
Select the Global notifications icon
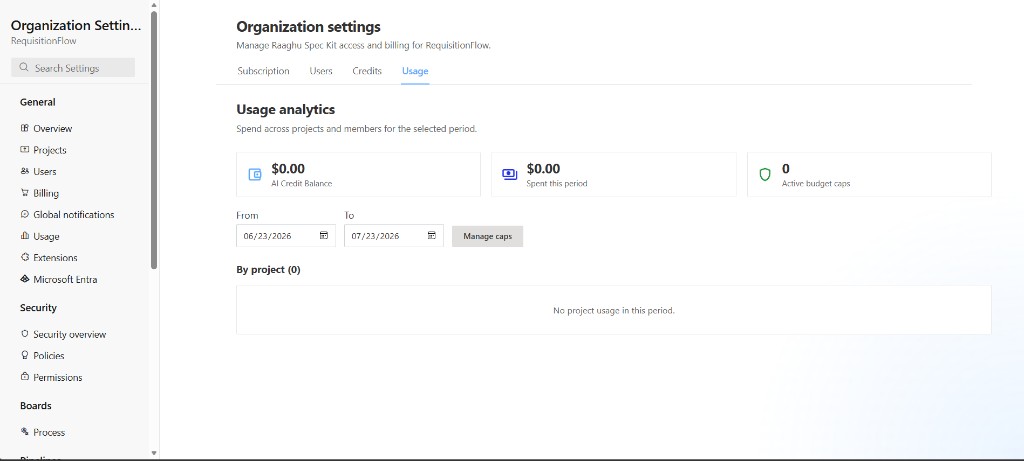click(x=25, y=214)
